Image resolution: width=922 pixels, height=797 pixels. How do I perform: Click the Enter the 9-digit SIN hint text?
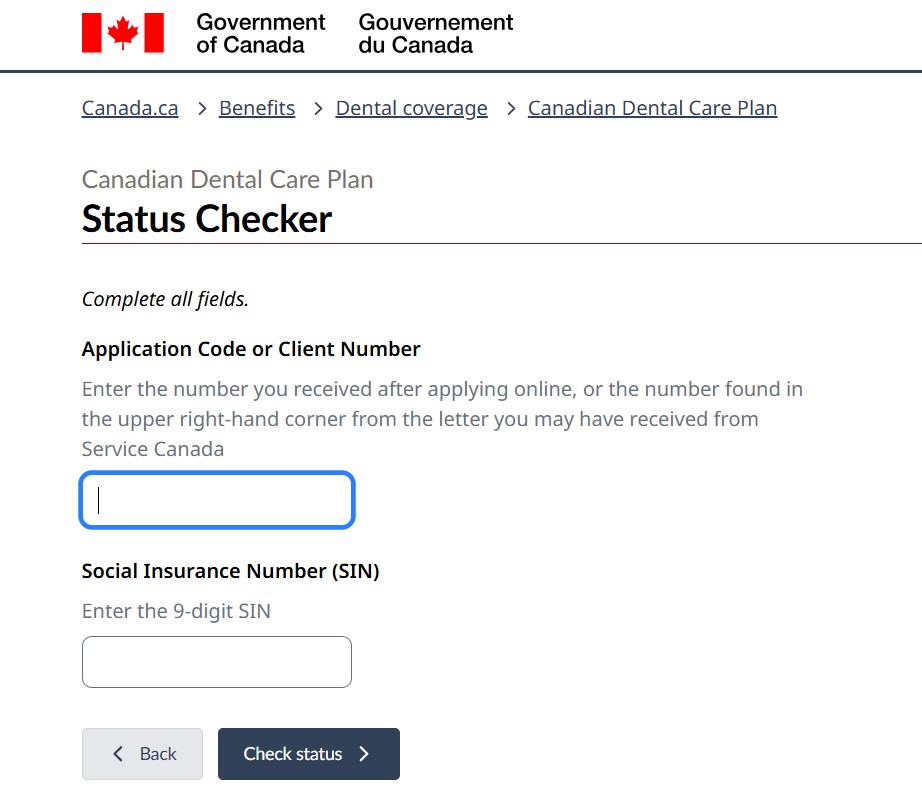pyautogui.click(x=176, y=611)
